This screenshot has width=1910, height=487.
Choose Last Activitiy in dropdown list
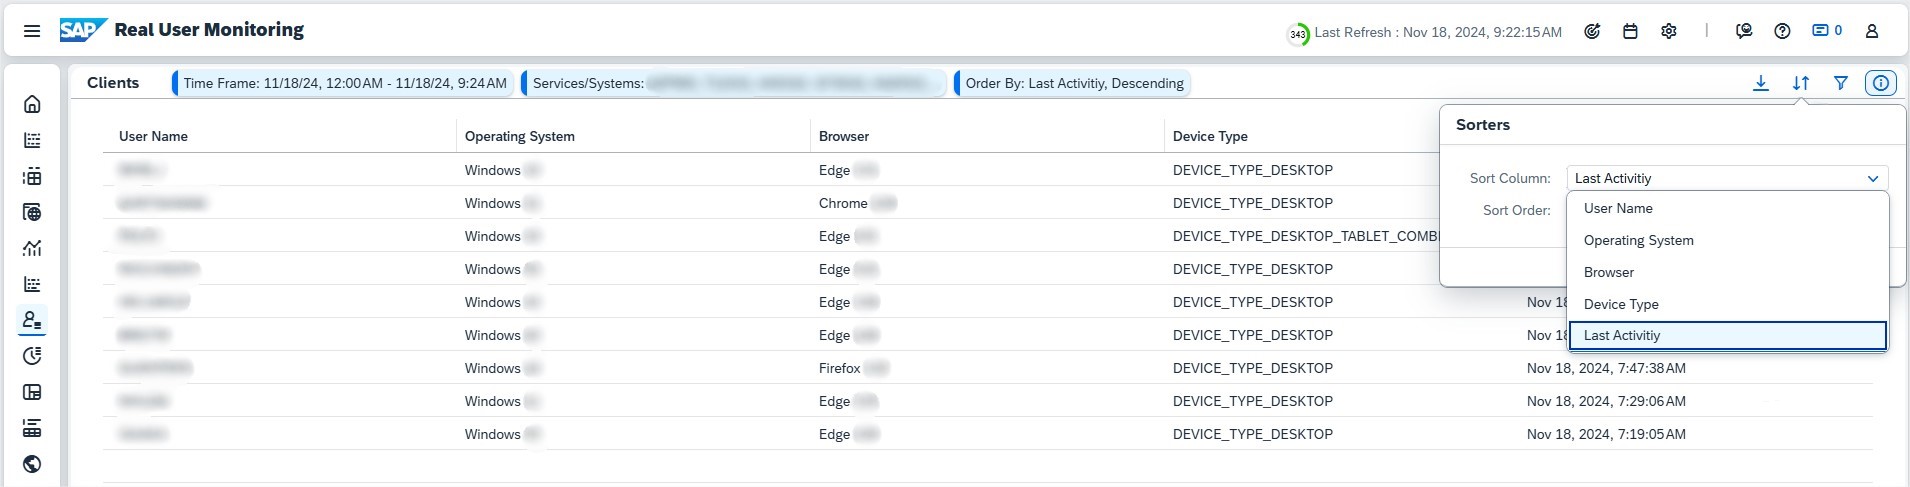pyautogui.click(x=1621, y=336)
